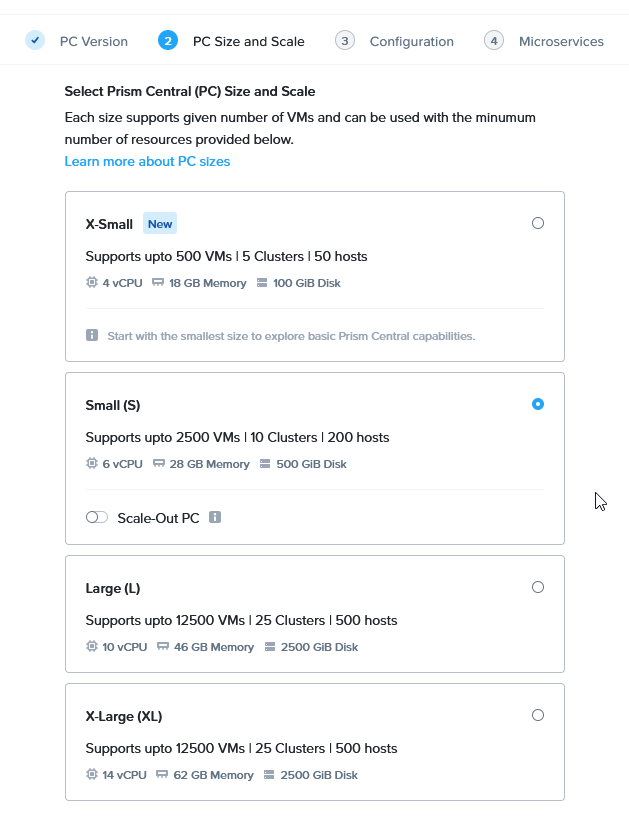Viewport: 629px width, 819px height.
Task: Click the info icon next to Scale-Out PC
Action: (215, 518)
